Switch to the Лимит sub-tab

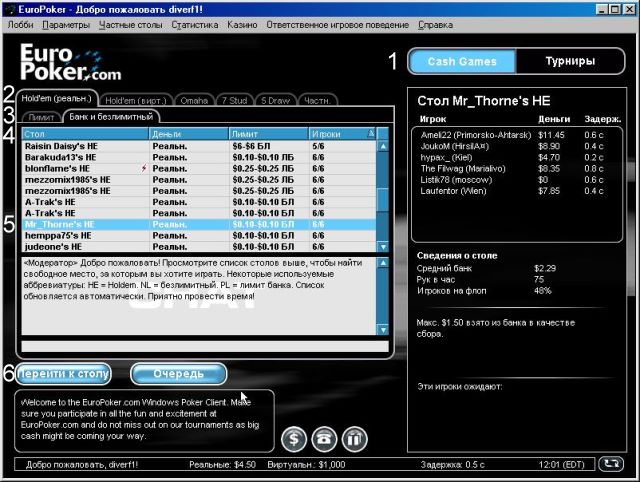click(x=41, y=118)
